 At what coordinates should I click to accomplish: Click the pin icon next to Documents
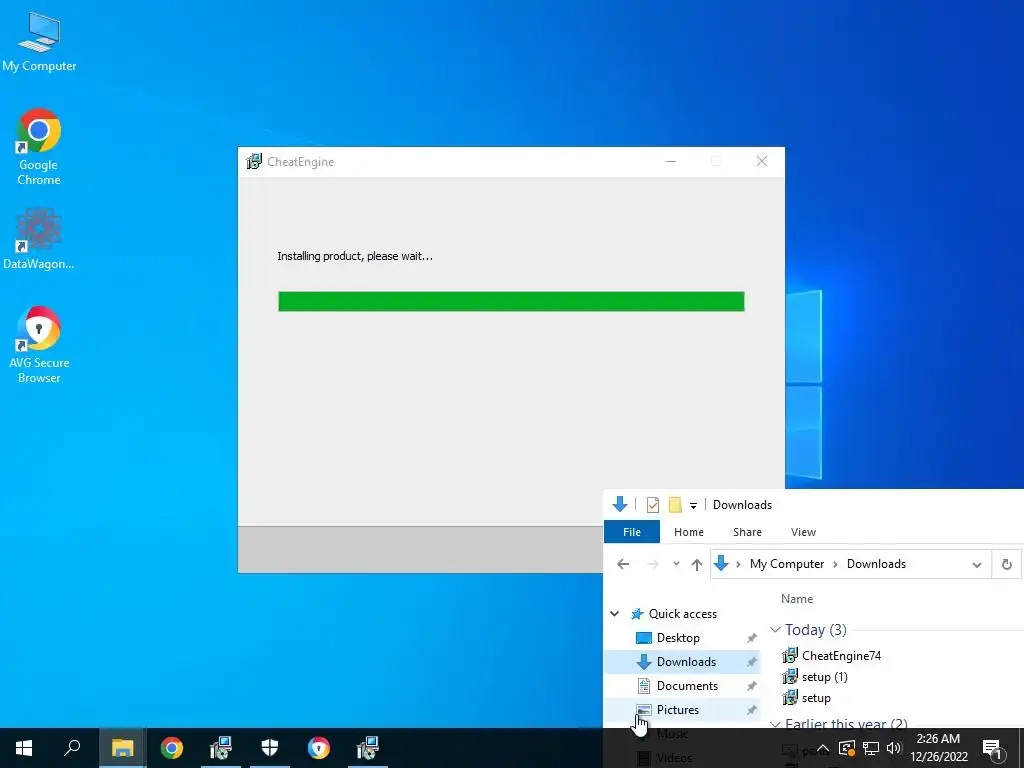(x=752, y=686)
